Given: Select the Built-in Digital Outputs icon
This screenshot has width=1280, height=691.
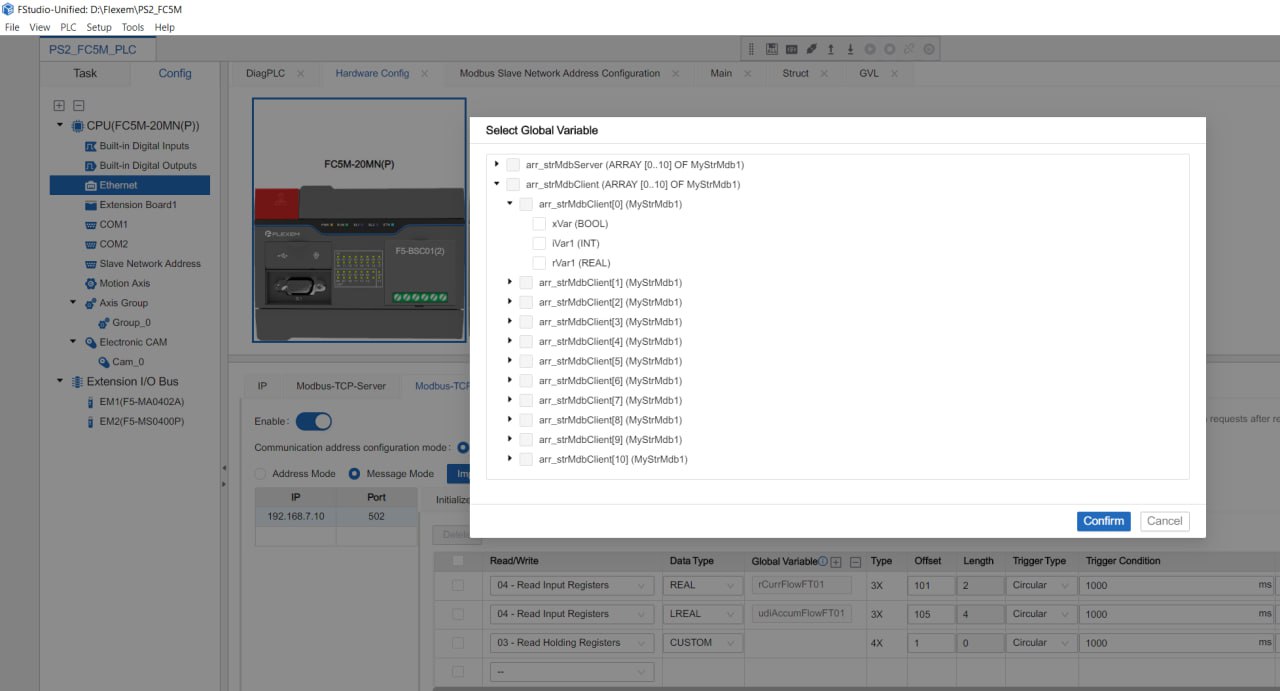Looking at the screenshot, I should pyautogui.click(x=90, y=166).
